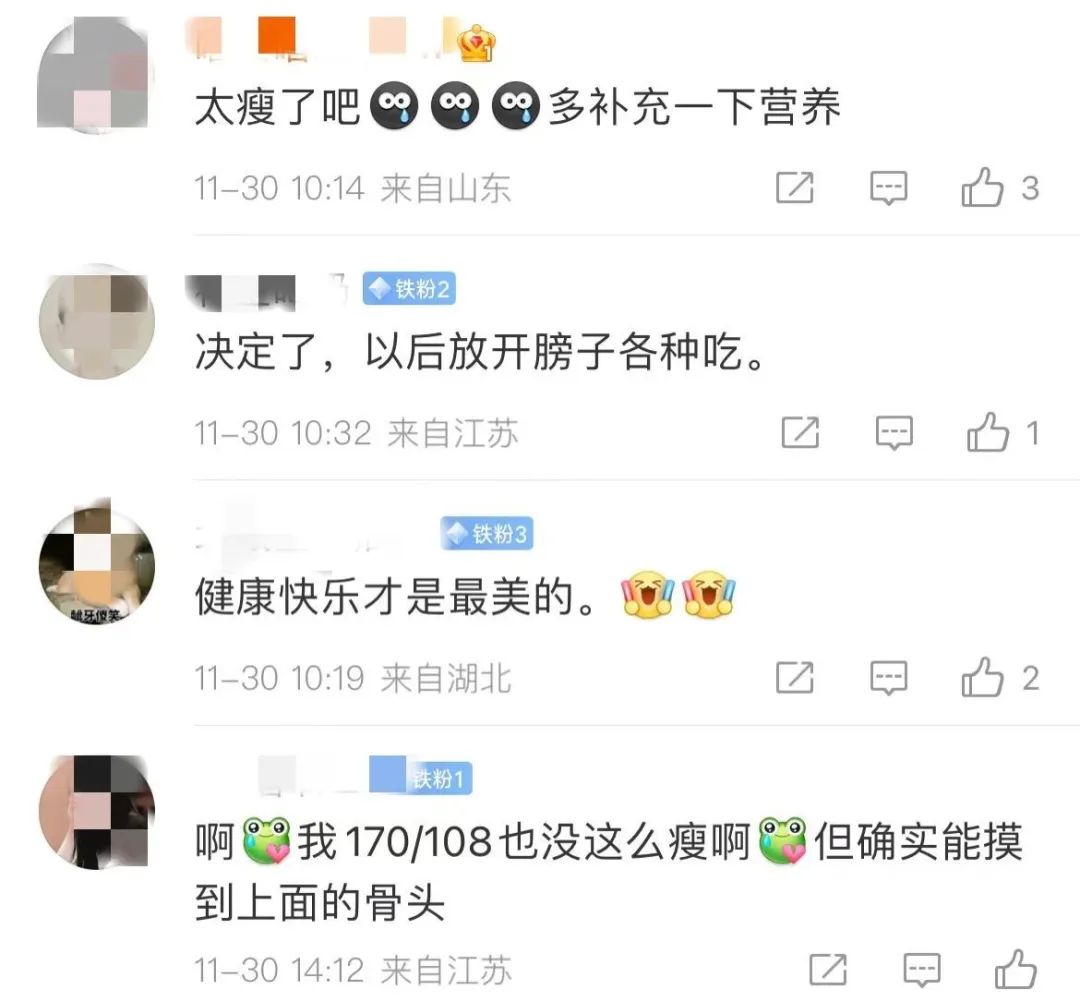Screen dimensions: 1080x1002
Task: Like the 决定了 comment from 江苏
Action: 988,432
